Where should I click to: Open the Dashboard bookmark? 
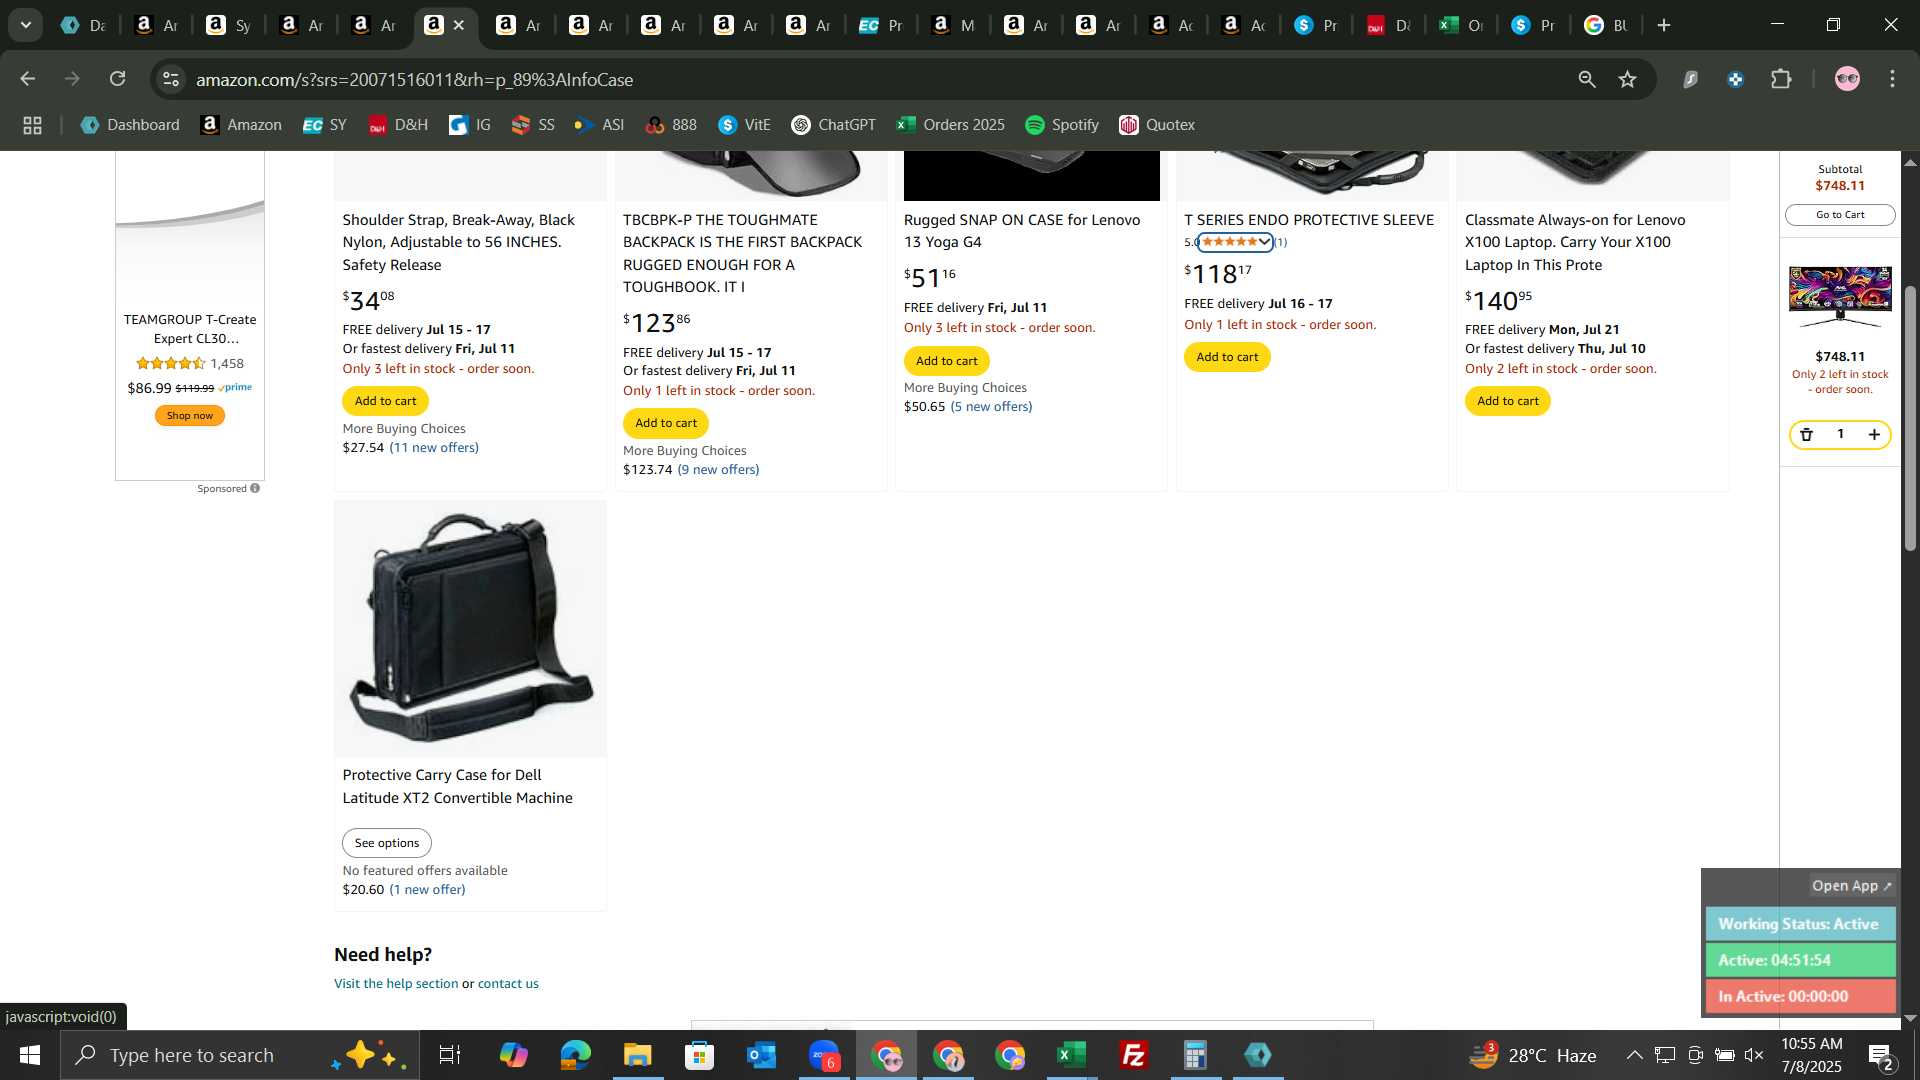point(130,125)
